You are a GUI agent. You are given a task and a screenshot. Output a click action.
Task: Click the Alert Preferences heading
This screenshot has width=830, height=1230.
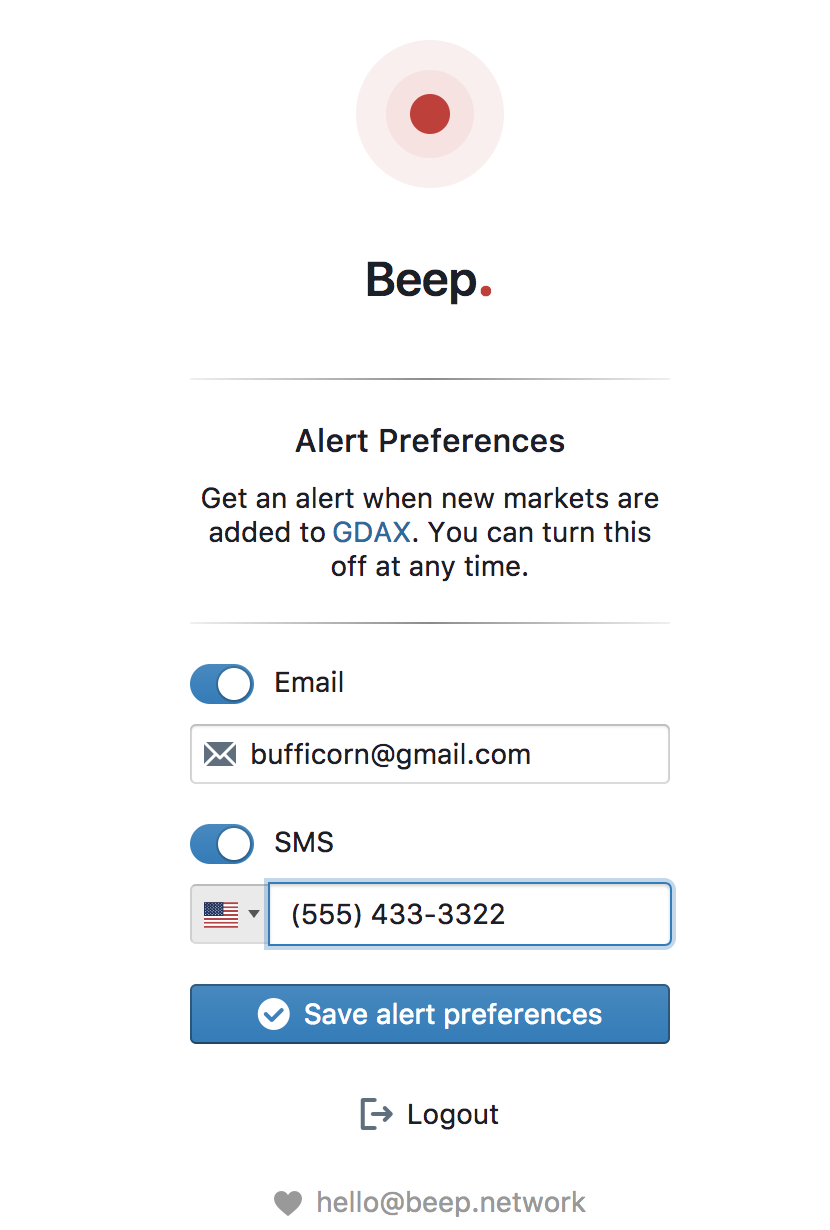click(x=430, y=441)
